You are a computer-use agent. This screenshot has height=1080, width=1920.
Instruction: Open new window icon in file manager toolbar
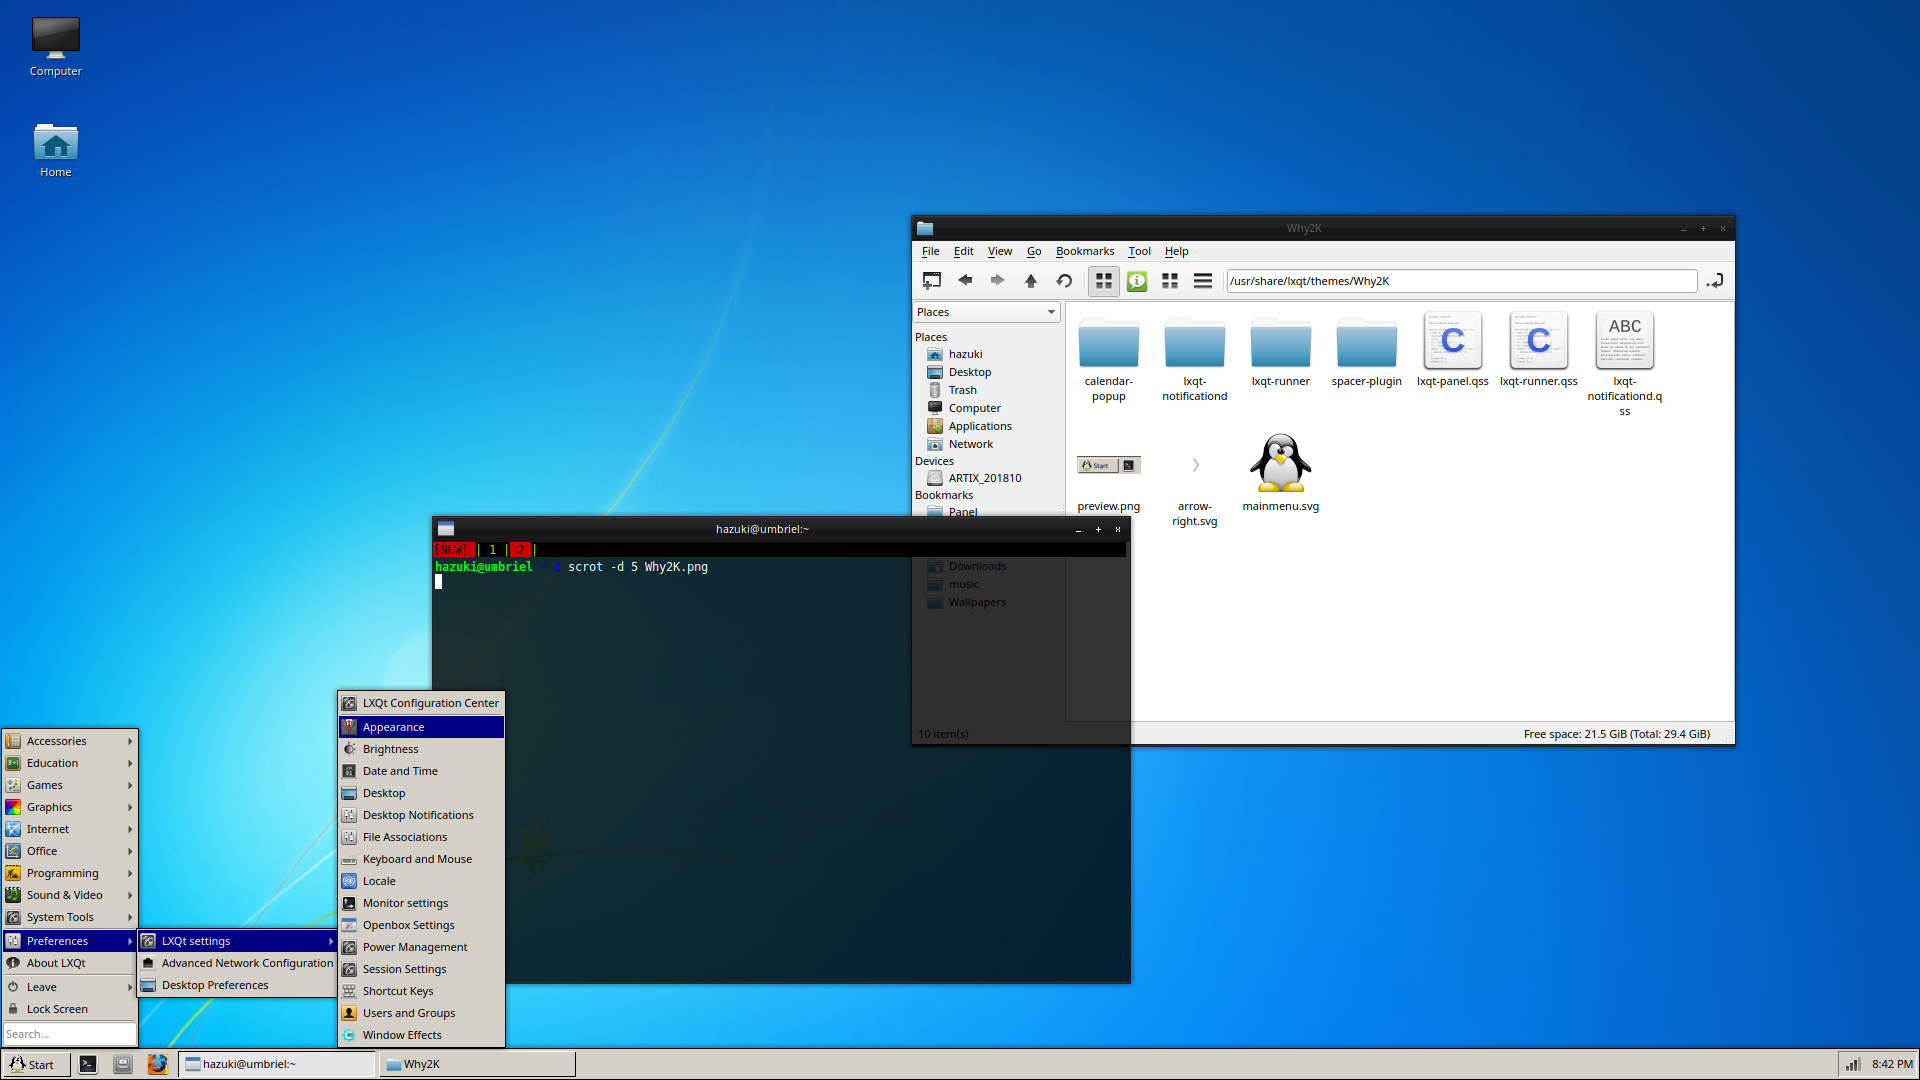(931, 281)
